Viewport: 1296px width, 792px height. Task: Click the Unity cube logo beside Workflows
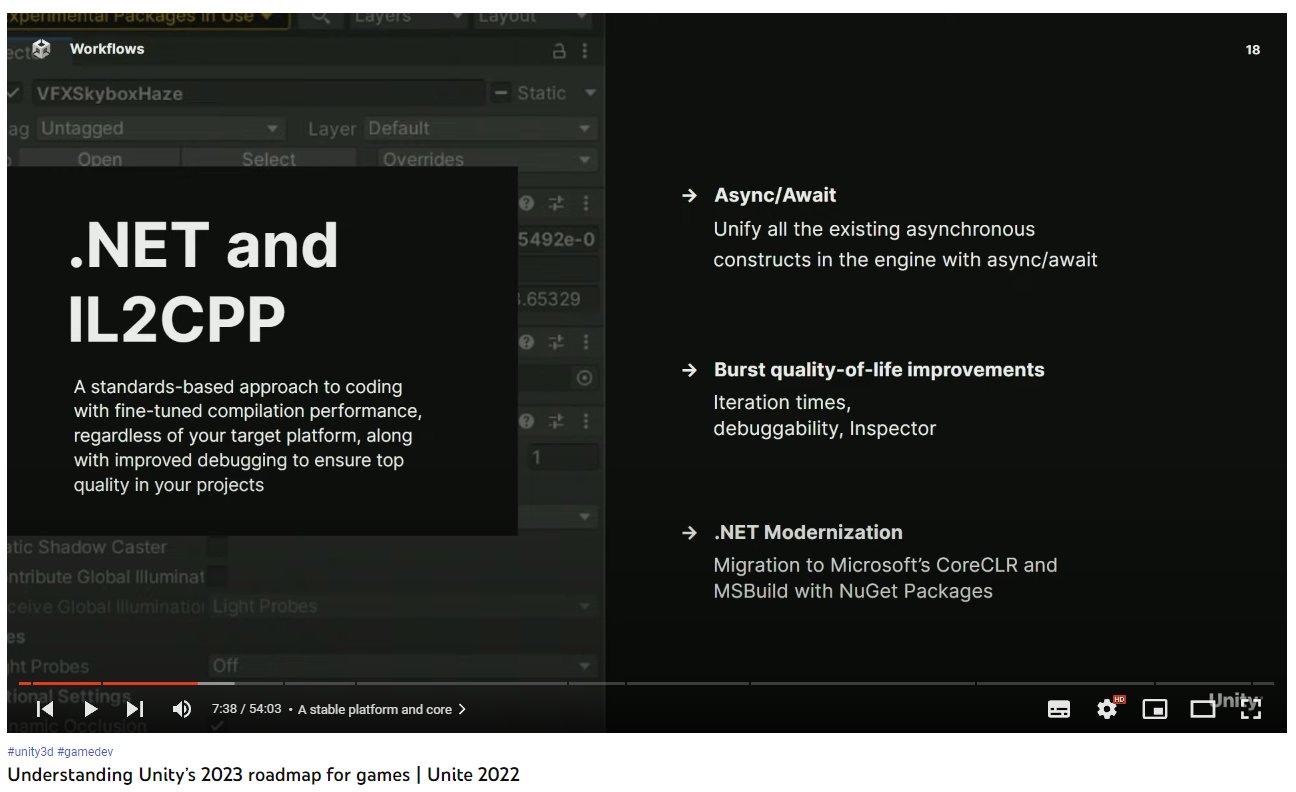40,48
